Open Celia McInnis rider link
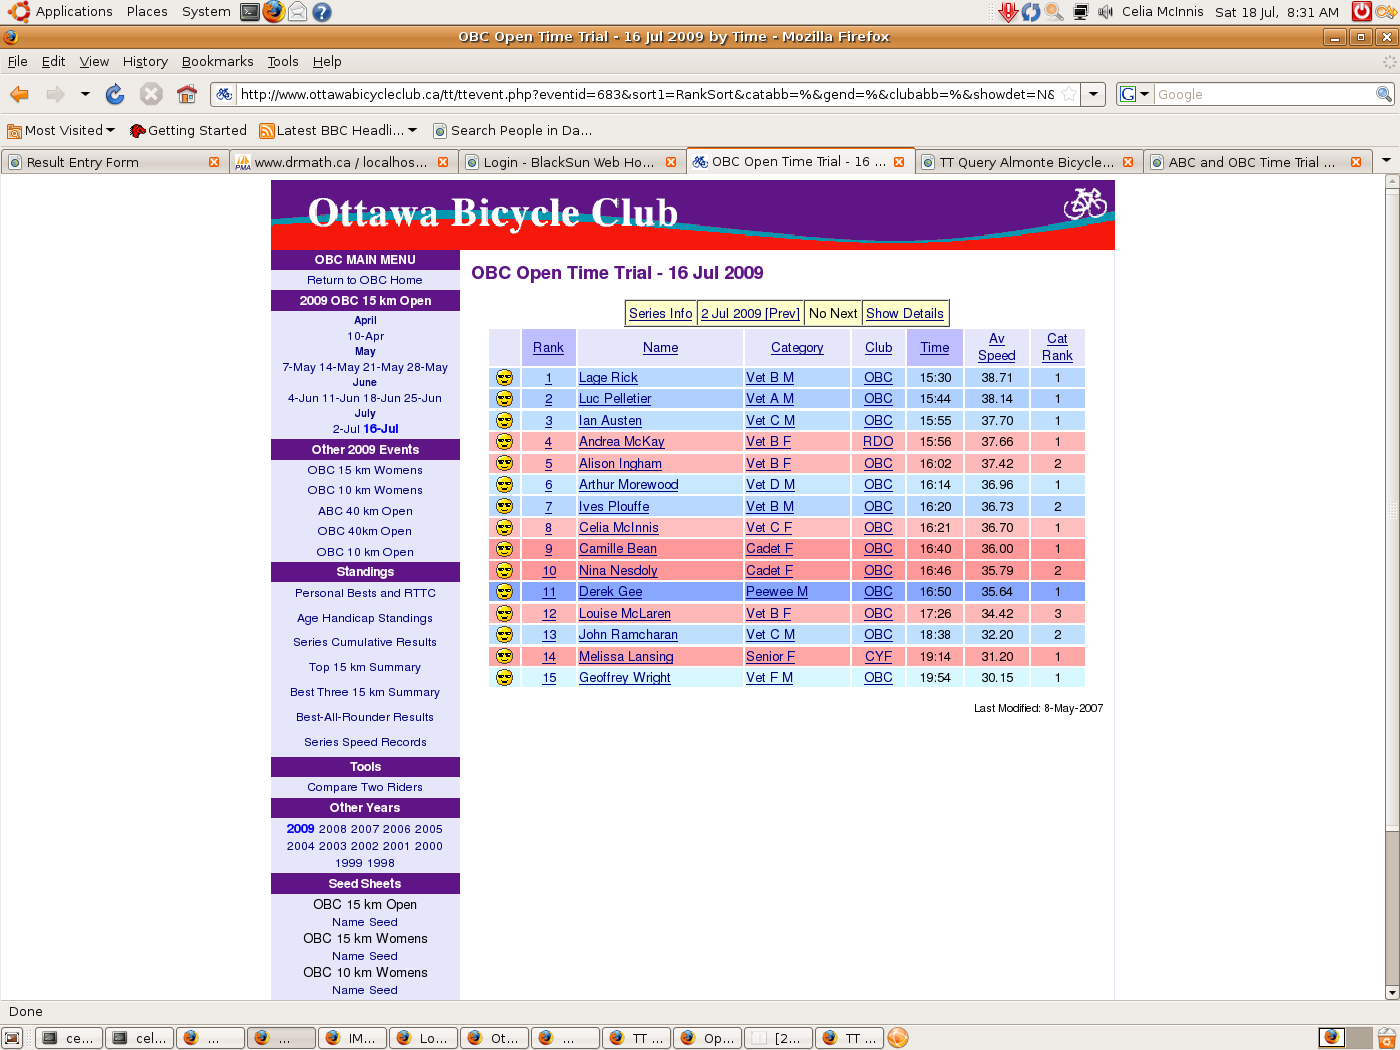1400x1050 pixels. (618, 528)
